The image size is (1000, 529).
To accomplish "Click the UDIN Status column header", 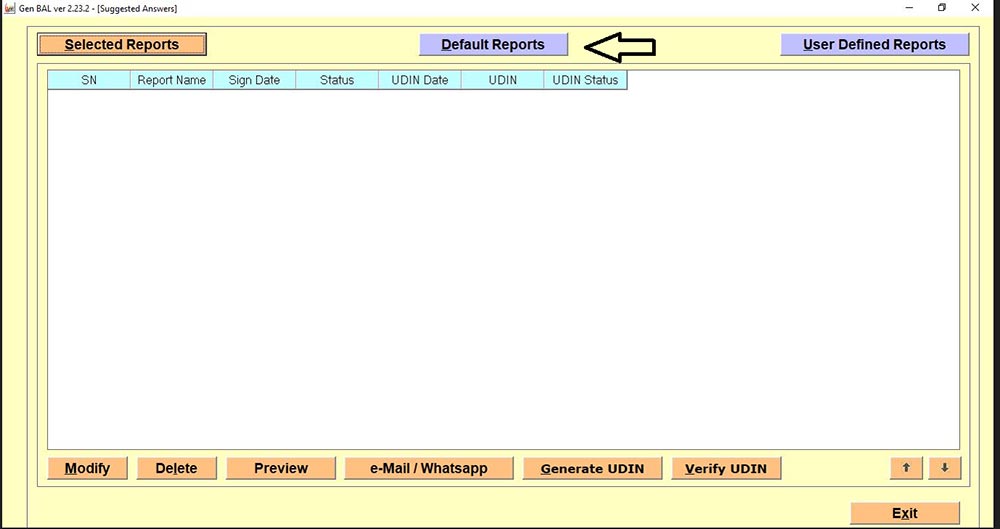I will pos(585,80).
